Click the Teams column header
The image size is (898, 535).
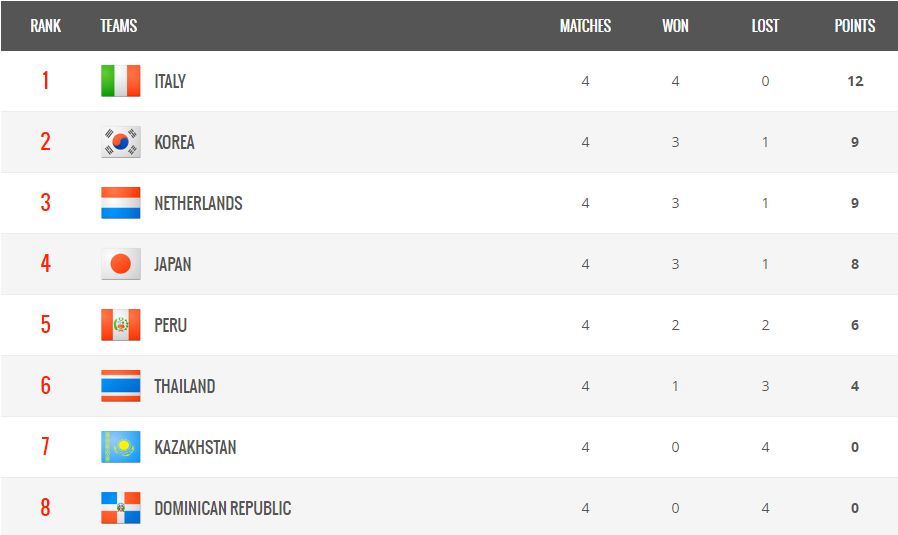119,26
